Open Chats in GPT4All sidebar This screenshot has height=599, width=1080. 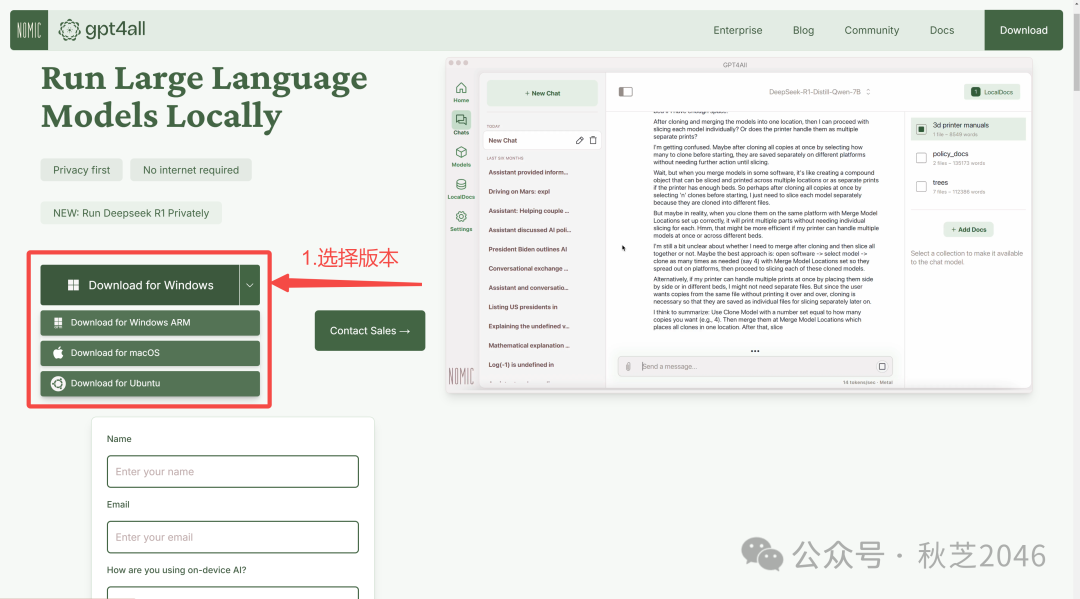(461, 123)
